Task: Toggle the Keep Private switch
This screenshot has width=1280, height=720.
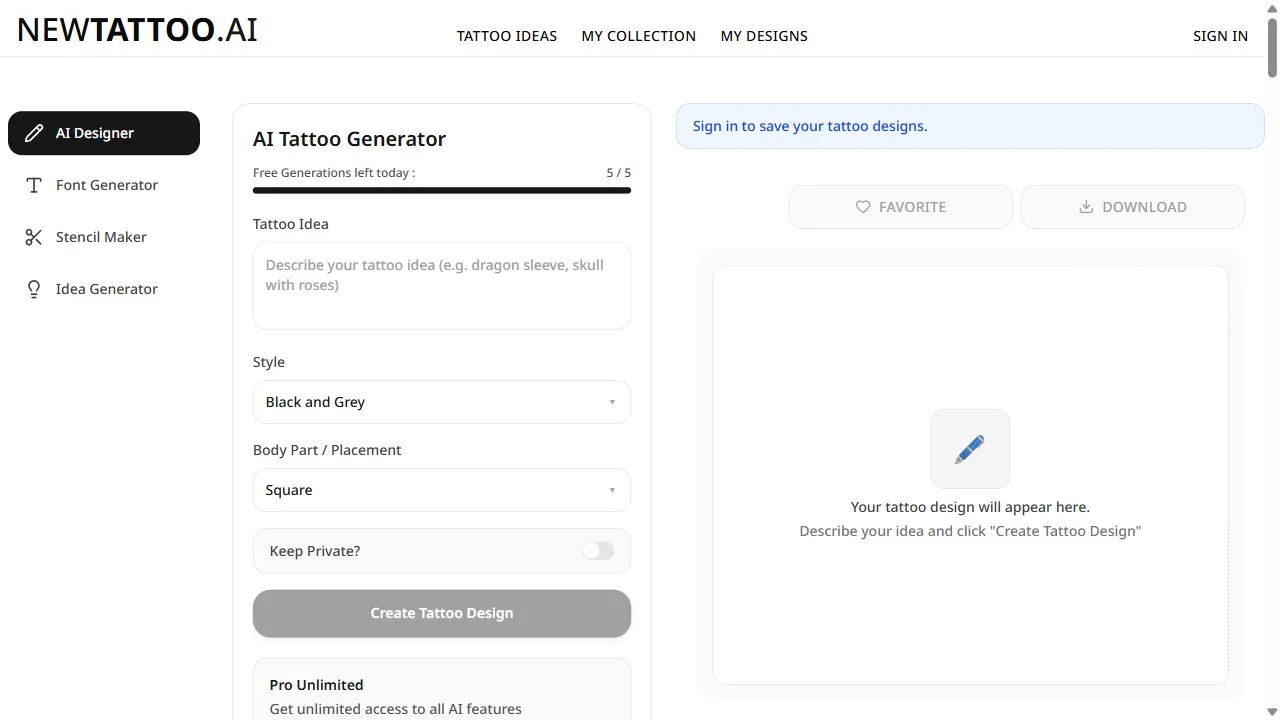Action: pos(598,551)
